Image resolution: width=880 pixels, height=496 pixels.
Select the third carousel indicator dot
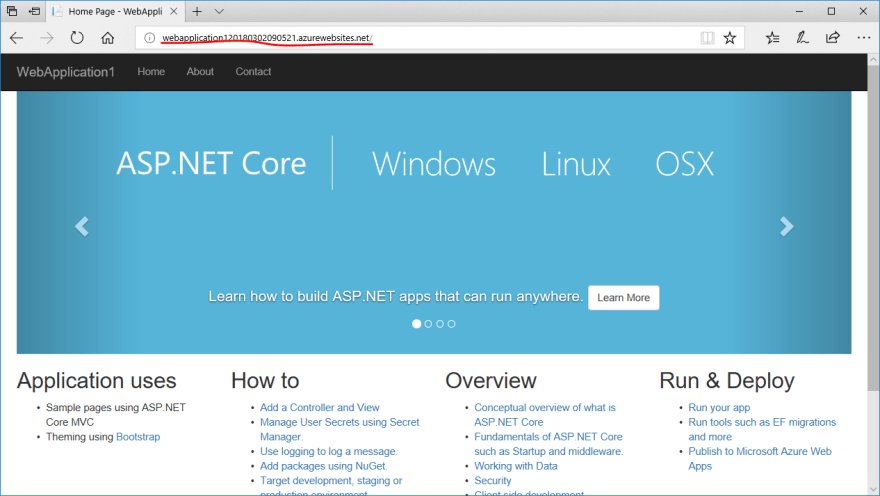440,324
